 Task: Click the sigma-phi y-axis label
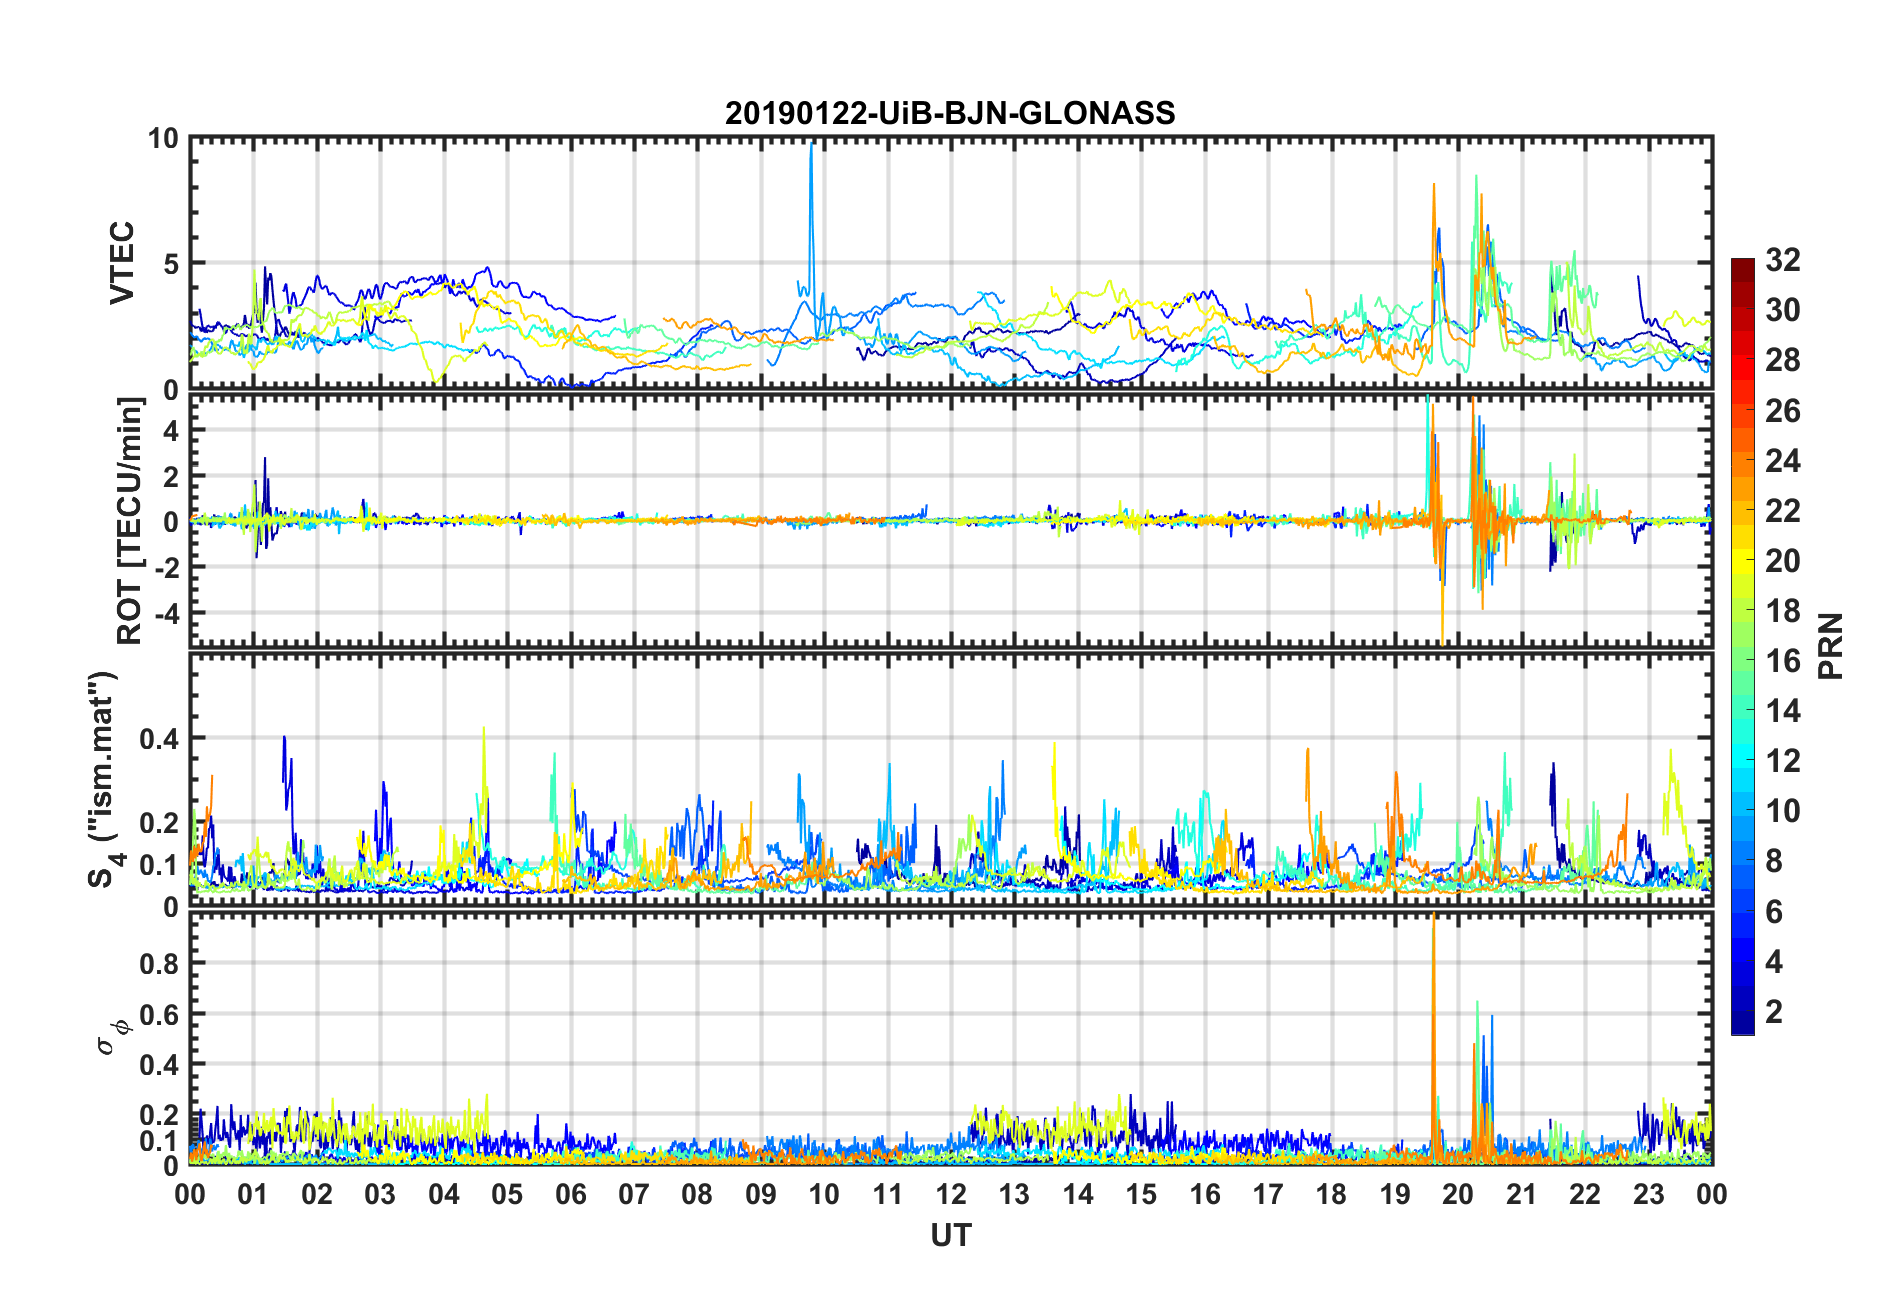pos(112,1036)
